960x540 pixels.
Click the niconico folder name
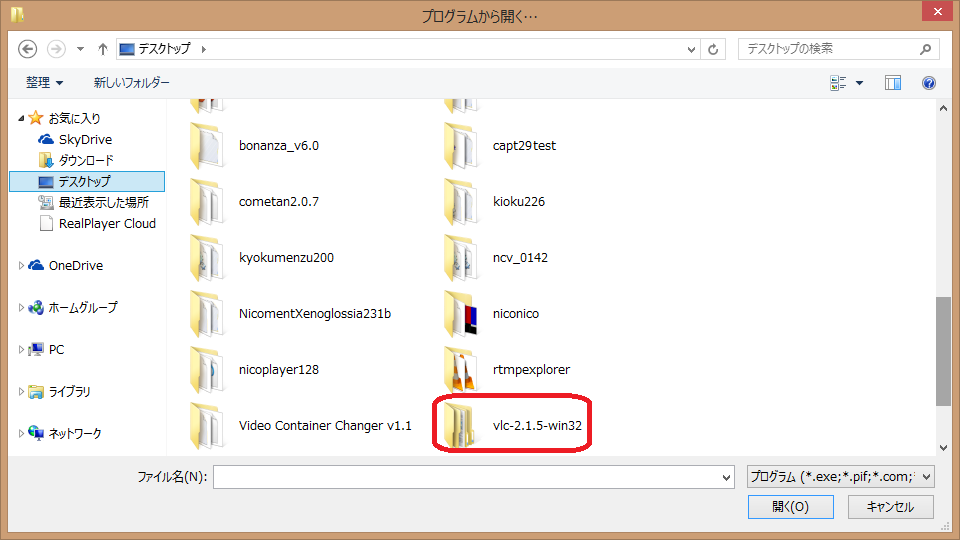pyautogui.click(x=516, y=313)
